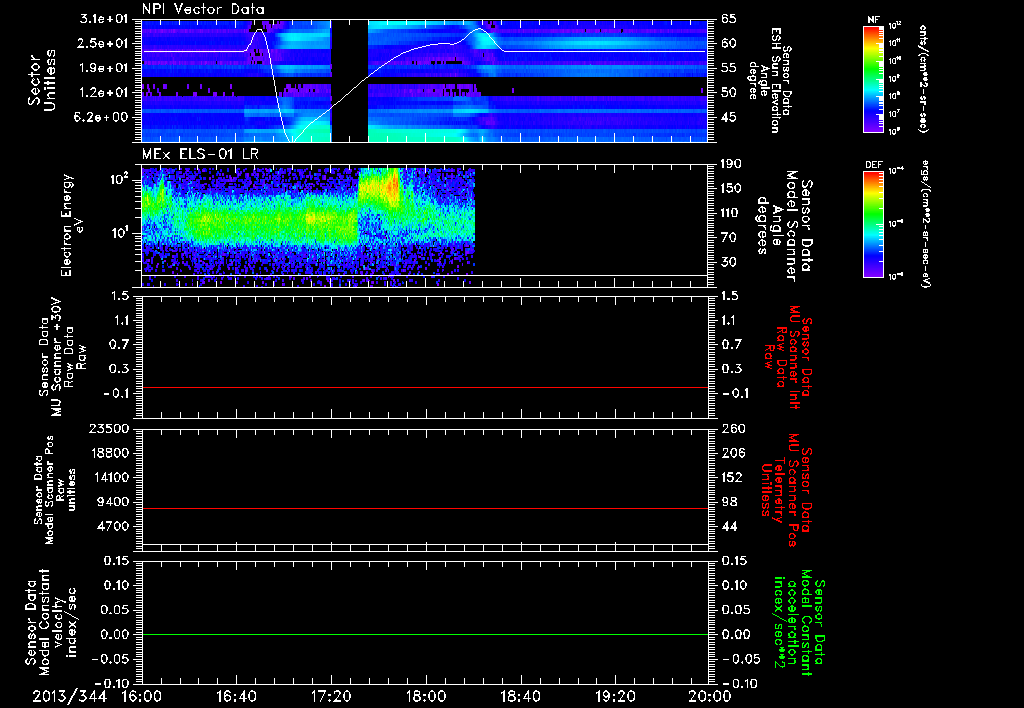Click the black data gap in NPI panel
Viewport: 1024px width, 708px height.
pyautogui.click(x=349, y=80)
